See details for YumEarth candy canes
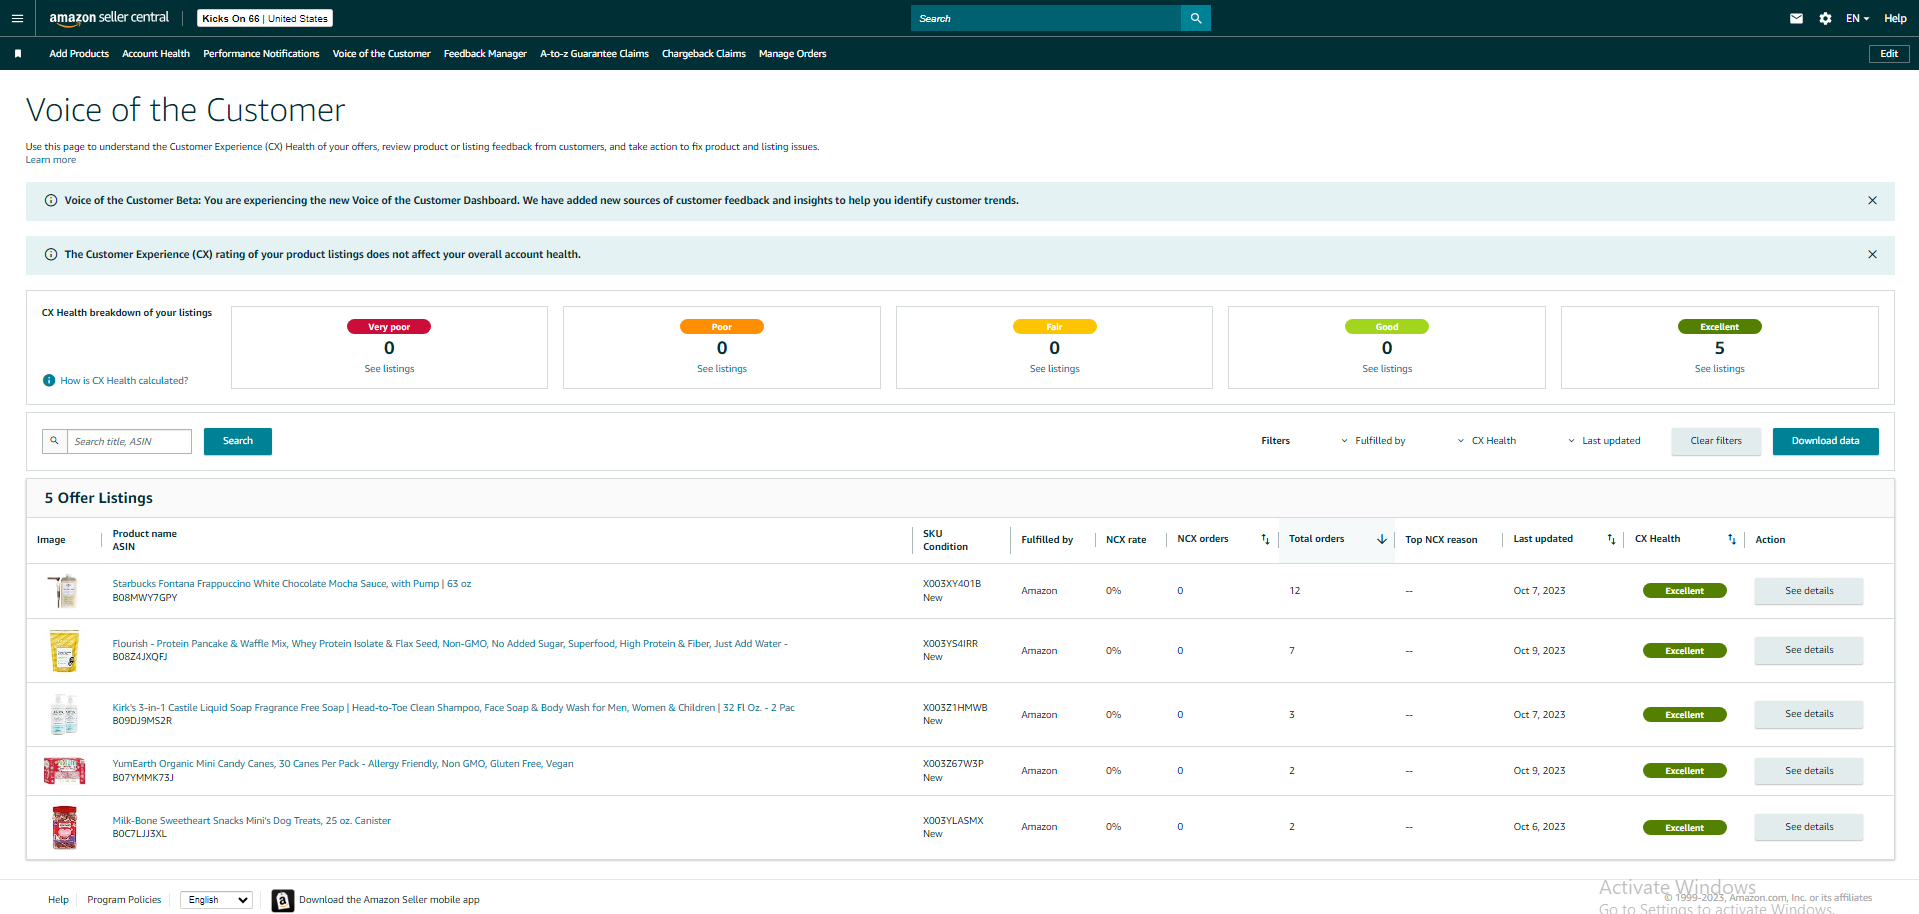The width and height of the screenshot is (1919, 914). pos(1809,771)
